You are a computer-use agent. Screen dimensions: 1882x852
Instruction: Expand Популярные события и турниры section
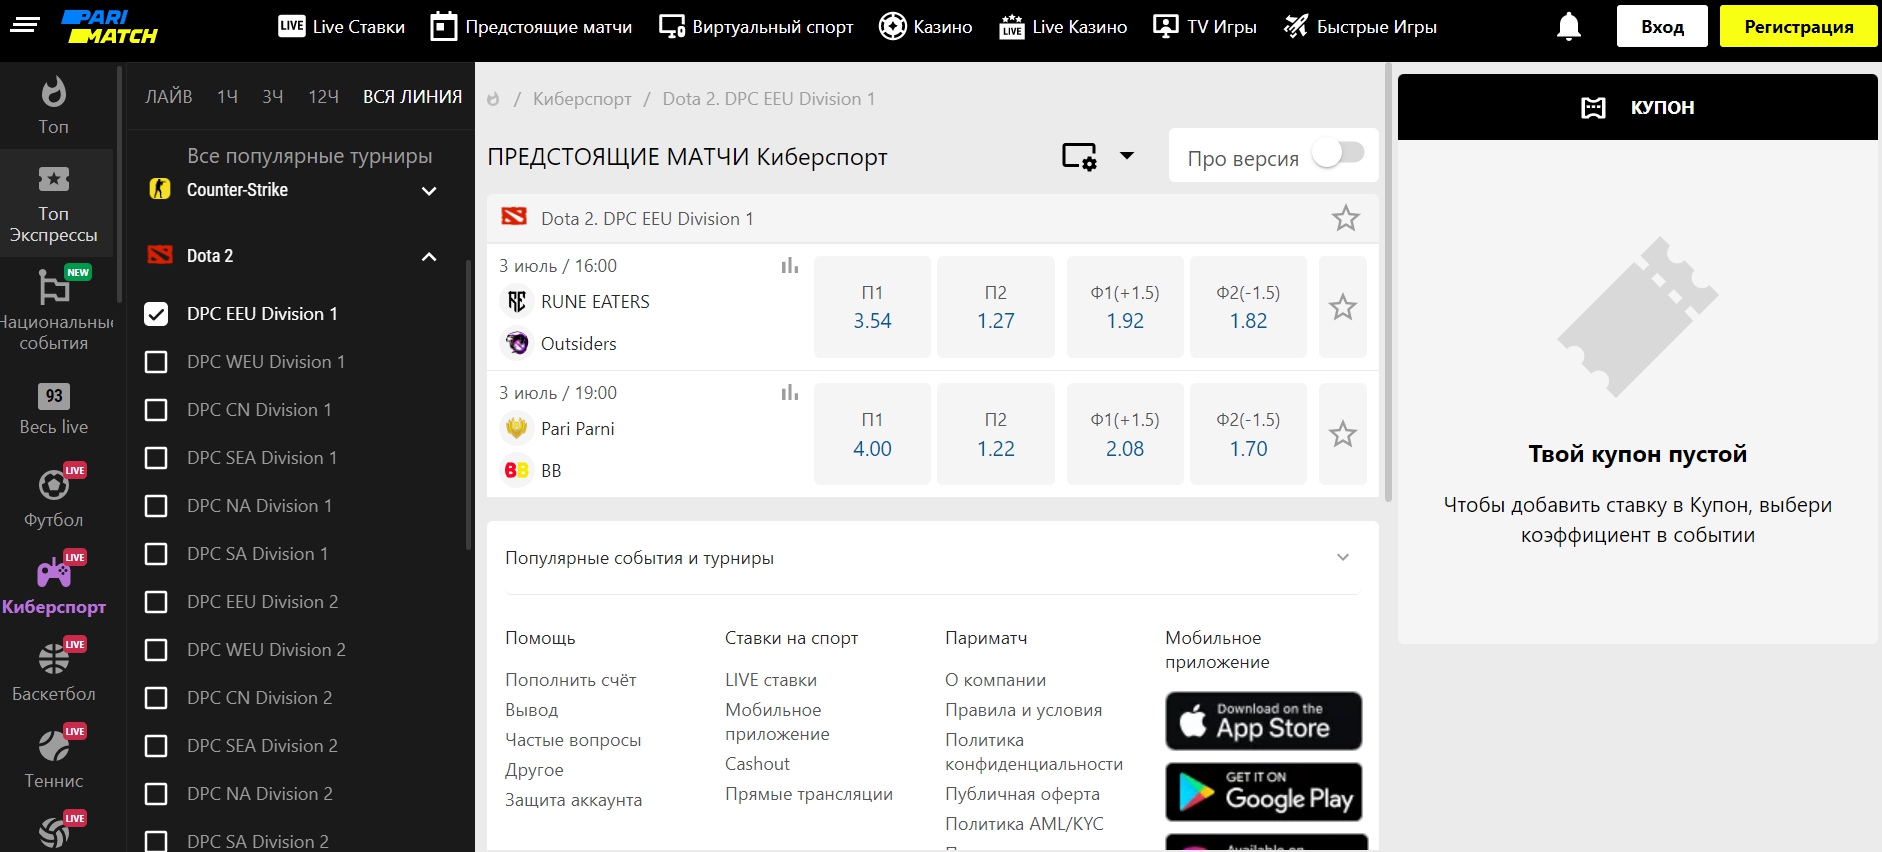coord(1343,558)
